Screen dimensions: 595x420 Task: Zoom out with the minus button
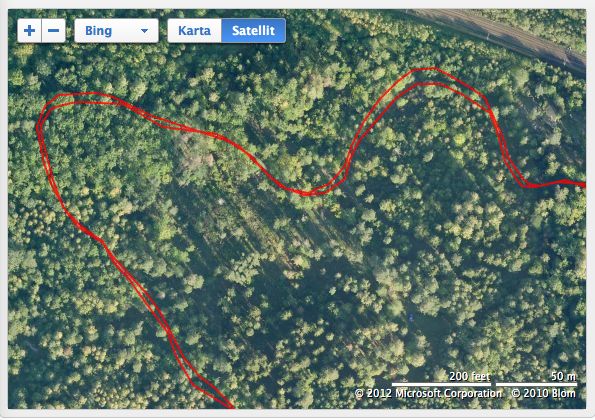point(54,30)
